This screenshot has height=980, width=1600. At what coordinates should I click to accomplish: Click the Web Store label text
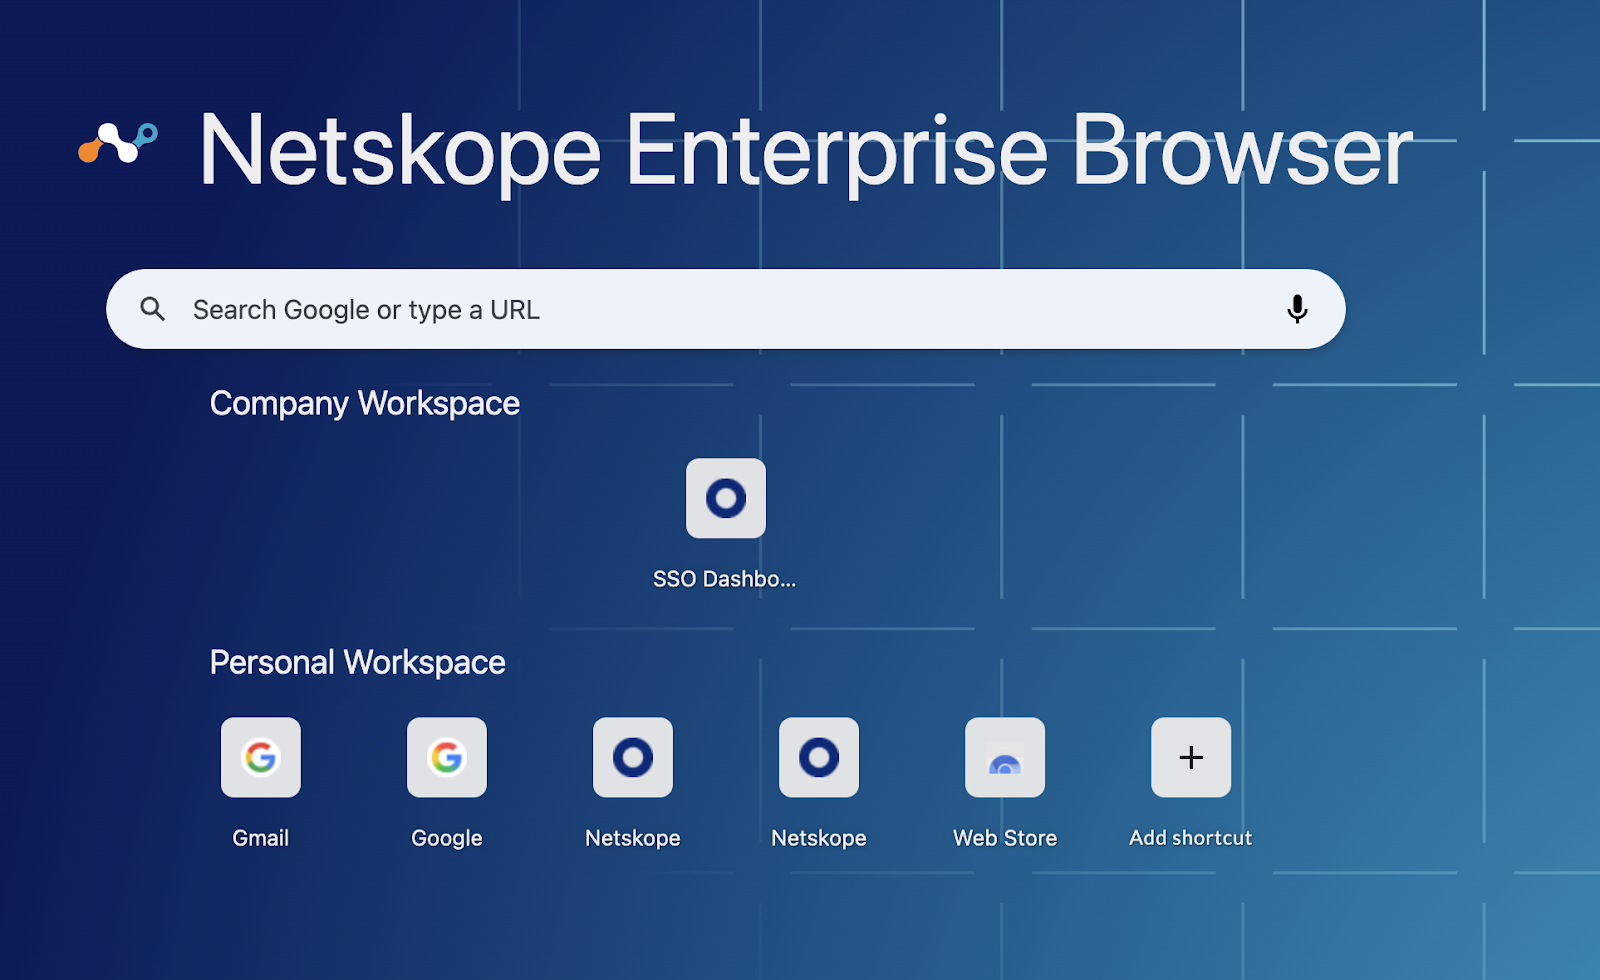[1005, 838]
